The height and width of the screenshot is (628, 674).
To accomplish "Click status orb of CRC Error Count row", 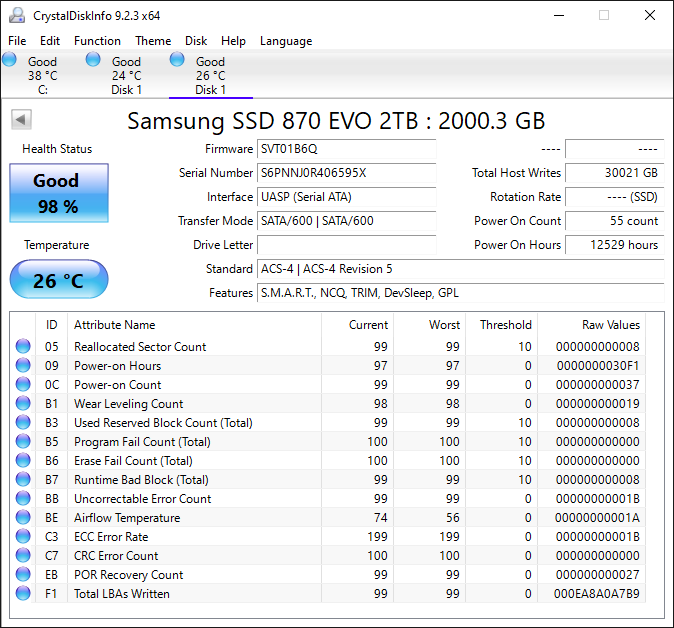I will 23,555.
